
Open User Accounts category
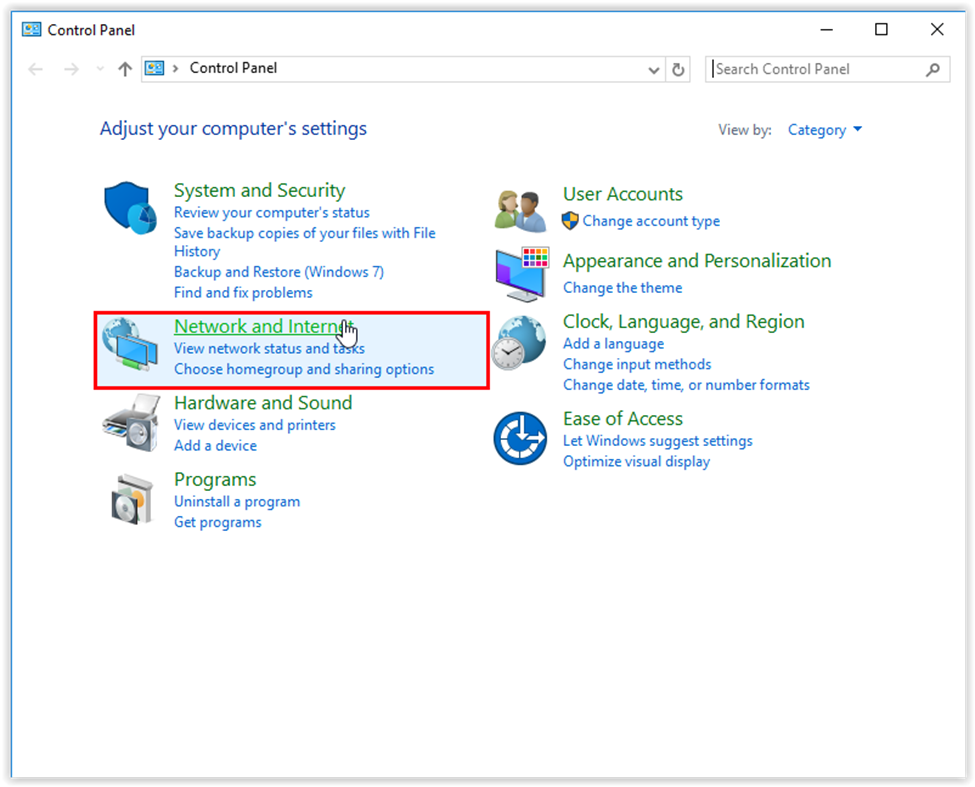coord(623,194)
